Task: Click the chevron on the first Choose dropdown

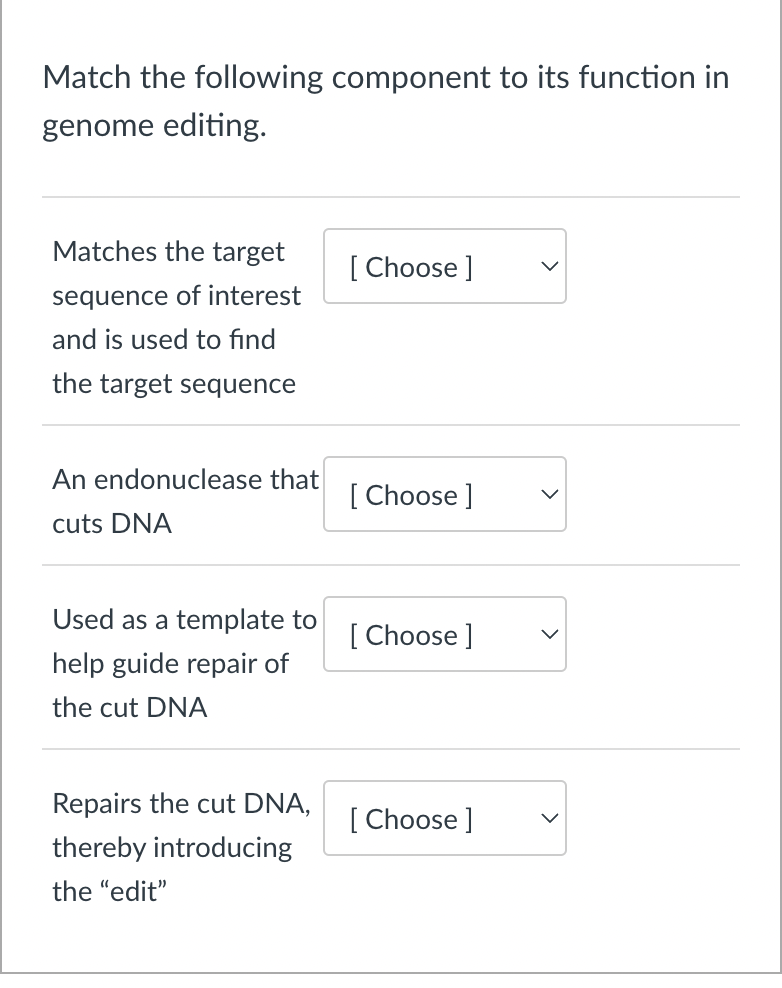Action: [547, 266]
